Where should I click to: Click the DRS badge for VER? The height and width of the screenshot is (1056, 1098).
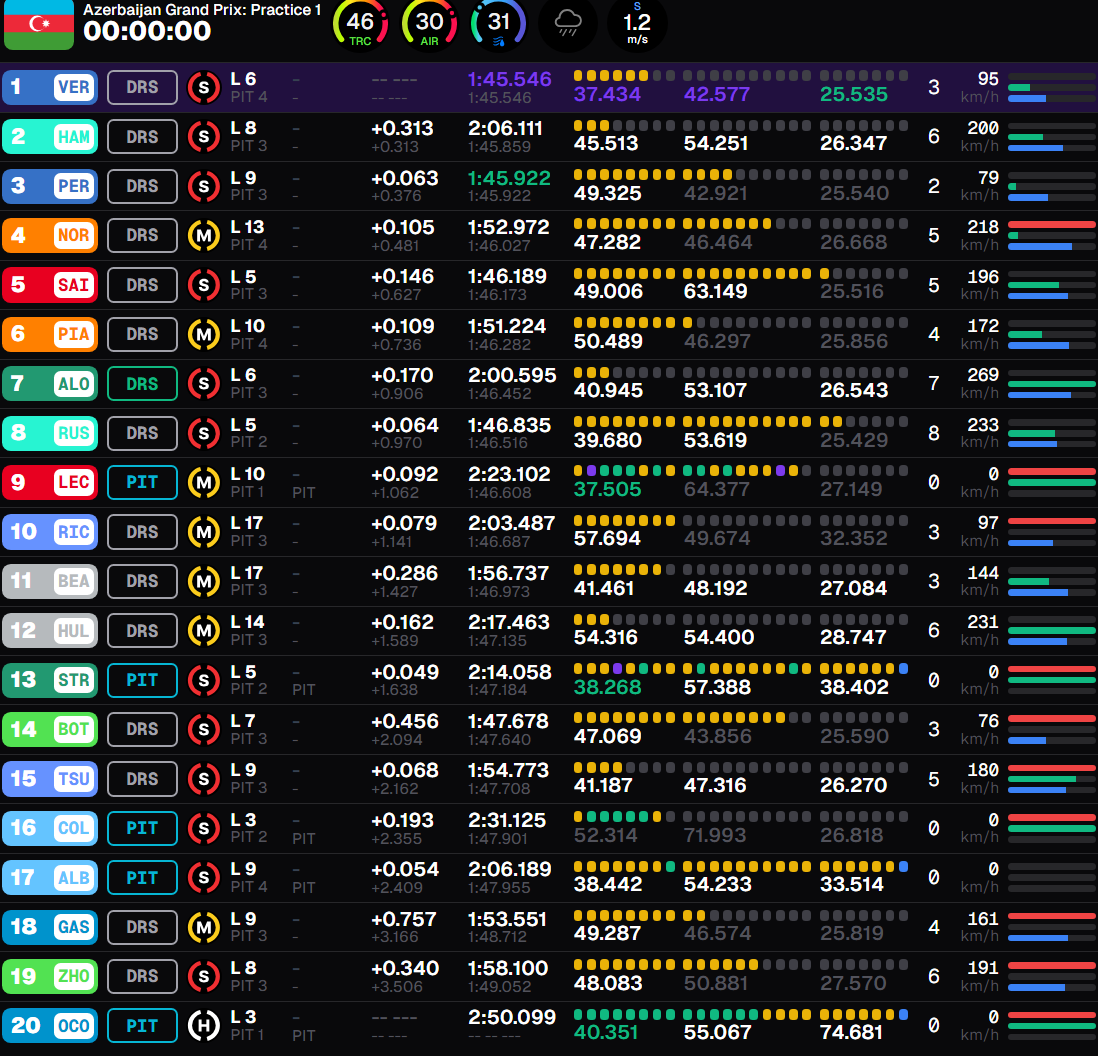[142, 88]
